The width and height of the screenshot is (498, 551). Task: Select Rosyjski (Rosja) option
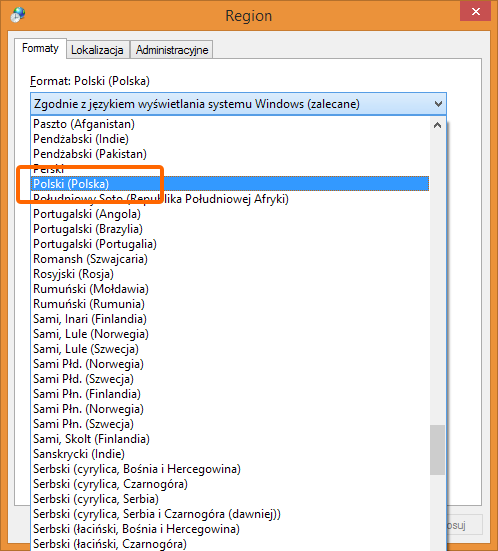pos(230,274)
